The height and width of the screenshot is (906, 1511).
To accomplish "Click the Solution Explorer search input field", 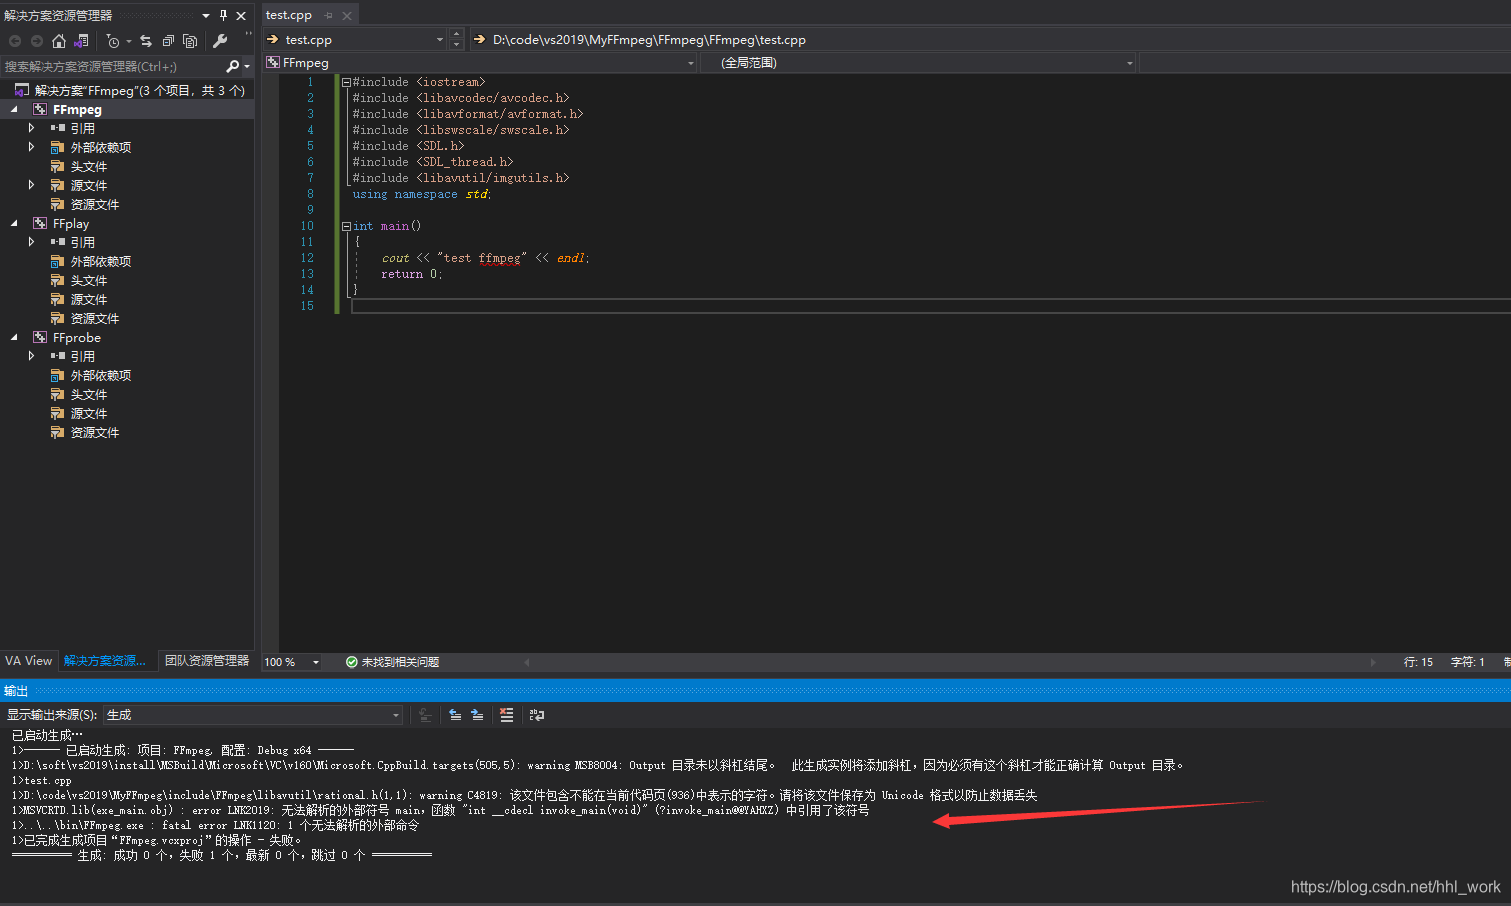I will coord(112,66).
